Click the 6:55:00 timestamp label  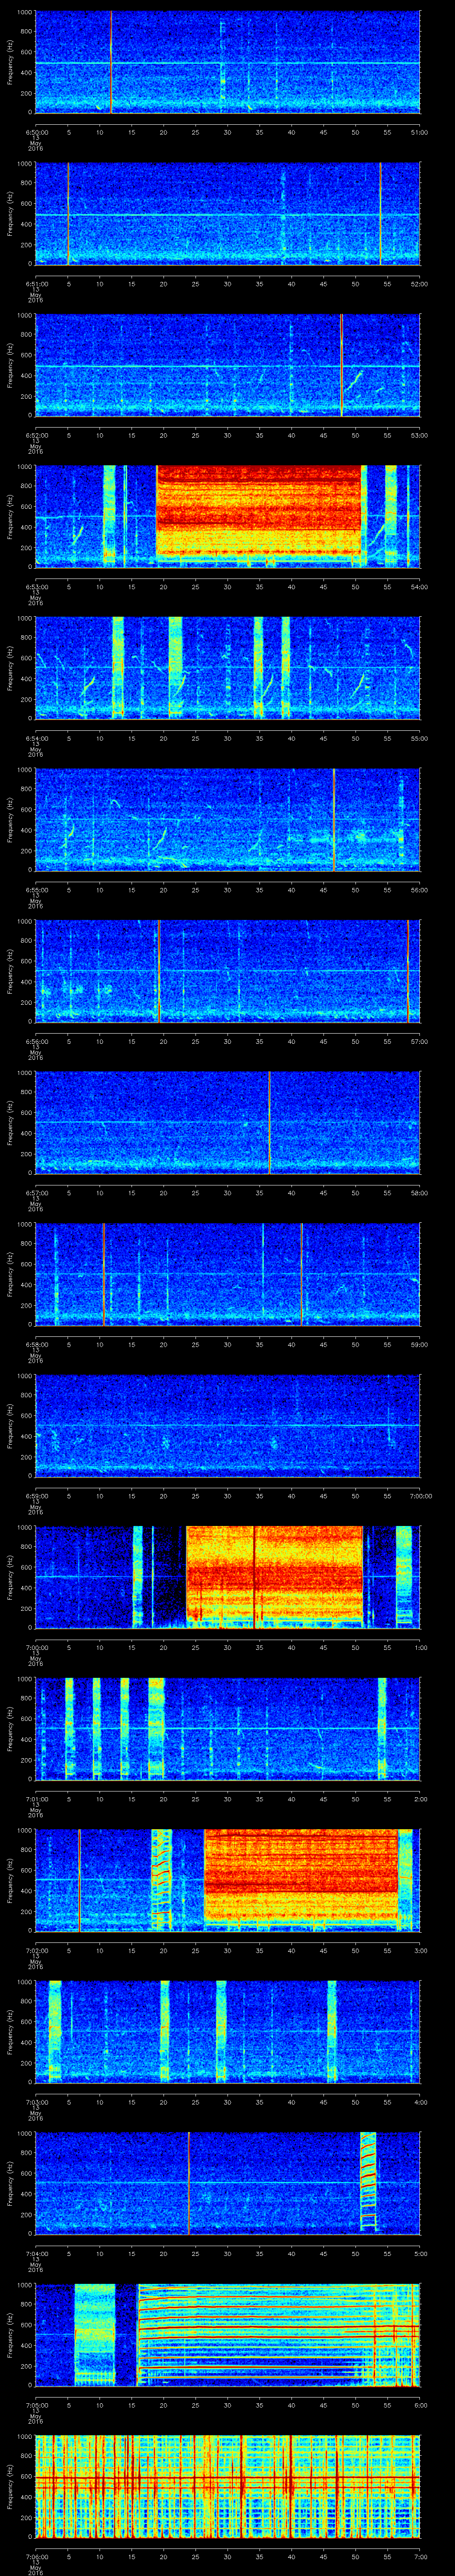[x=36, y=890]
